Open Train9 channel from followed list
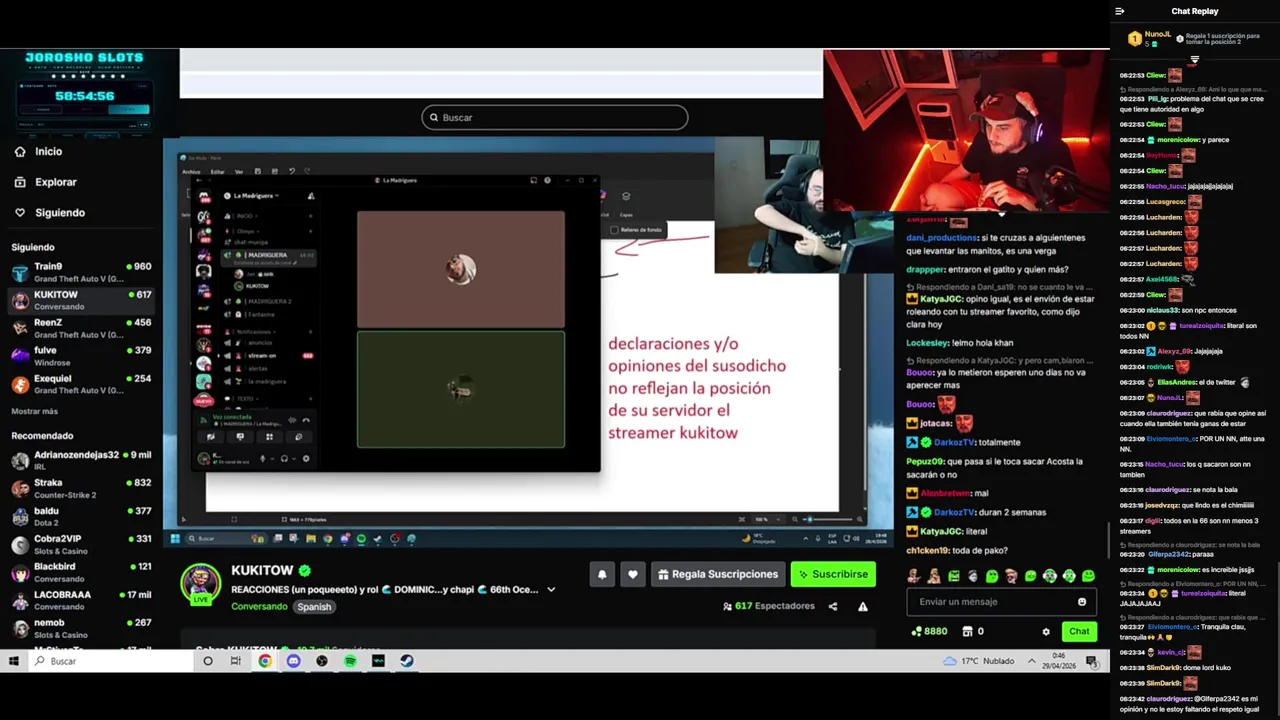1280x720 pixels. pyautogui.click(x=80, y=271)
